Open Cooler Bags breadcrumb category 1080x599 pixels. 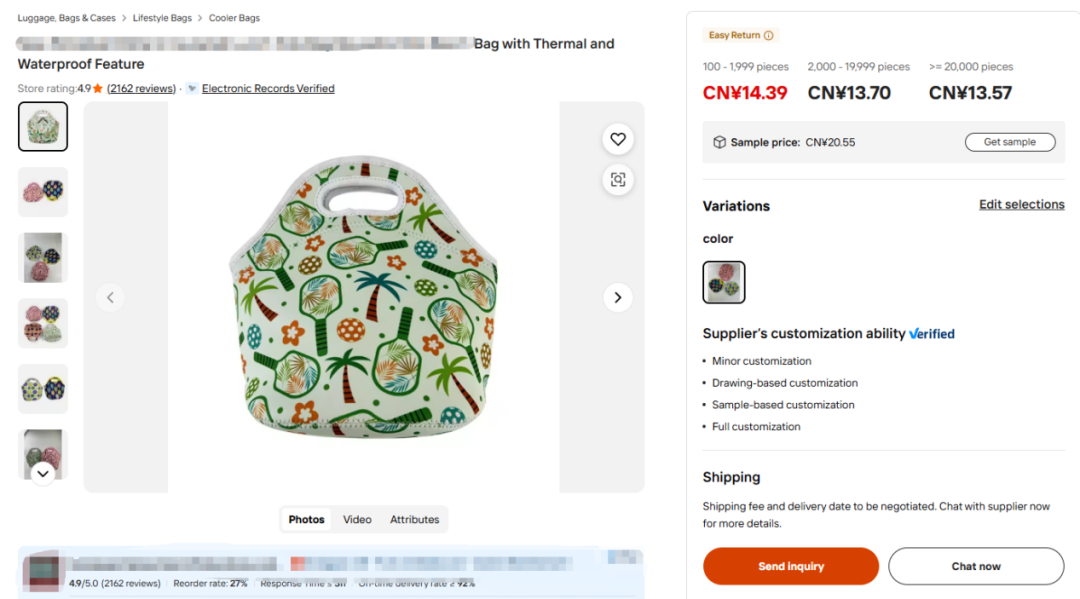(x=234, y=18)
